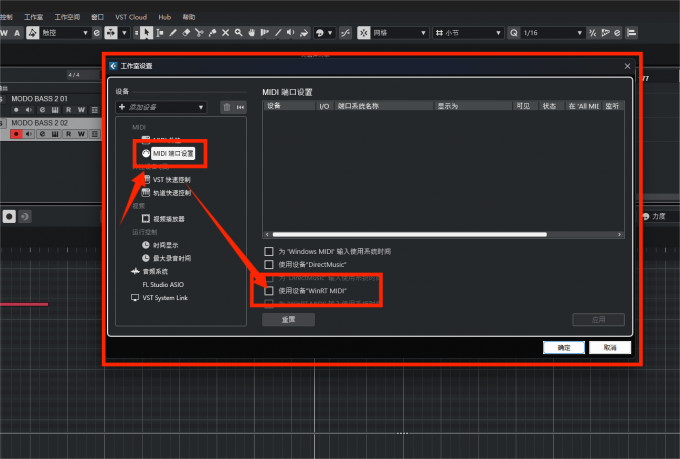Screen dimensions: 680x459
Task: Select the Time Warp tool
Action: pos(265,33)
